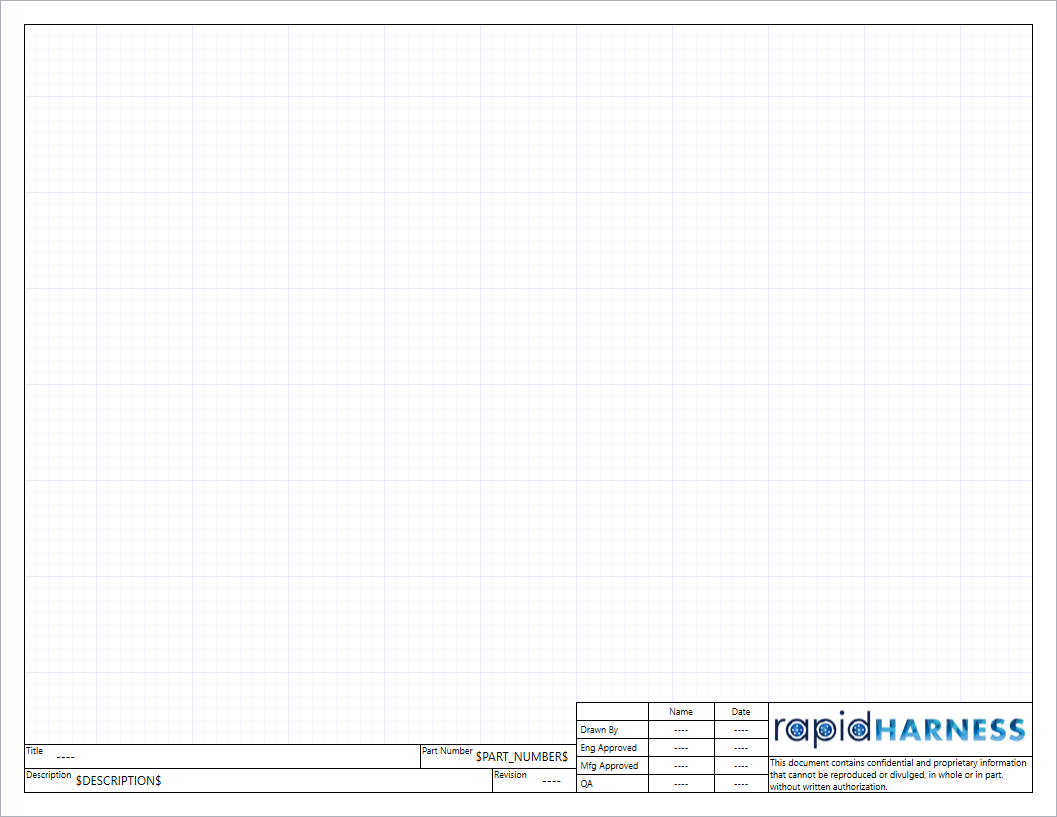Select the Eng Approved name cell
Viewport: 1057px width, 817px height.
tap(682, 748)
